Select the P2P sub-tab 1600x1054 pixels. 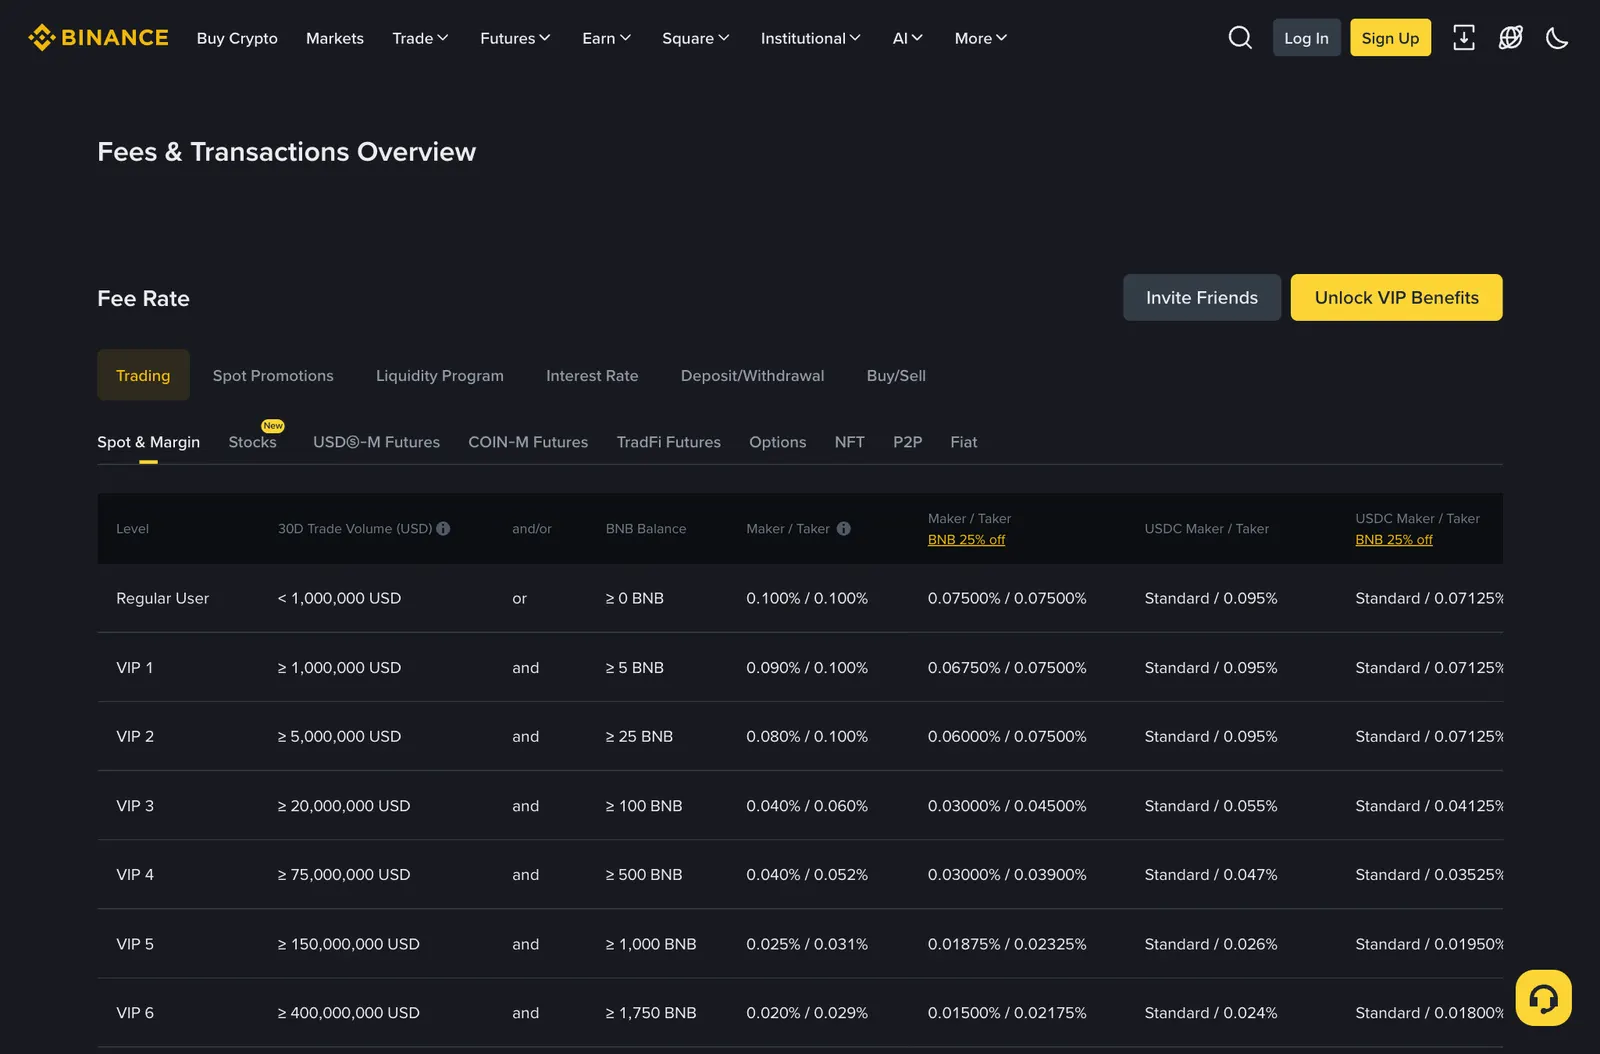pyautogui.click(x=907, y=442)
